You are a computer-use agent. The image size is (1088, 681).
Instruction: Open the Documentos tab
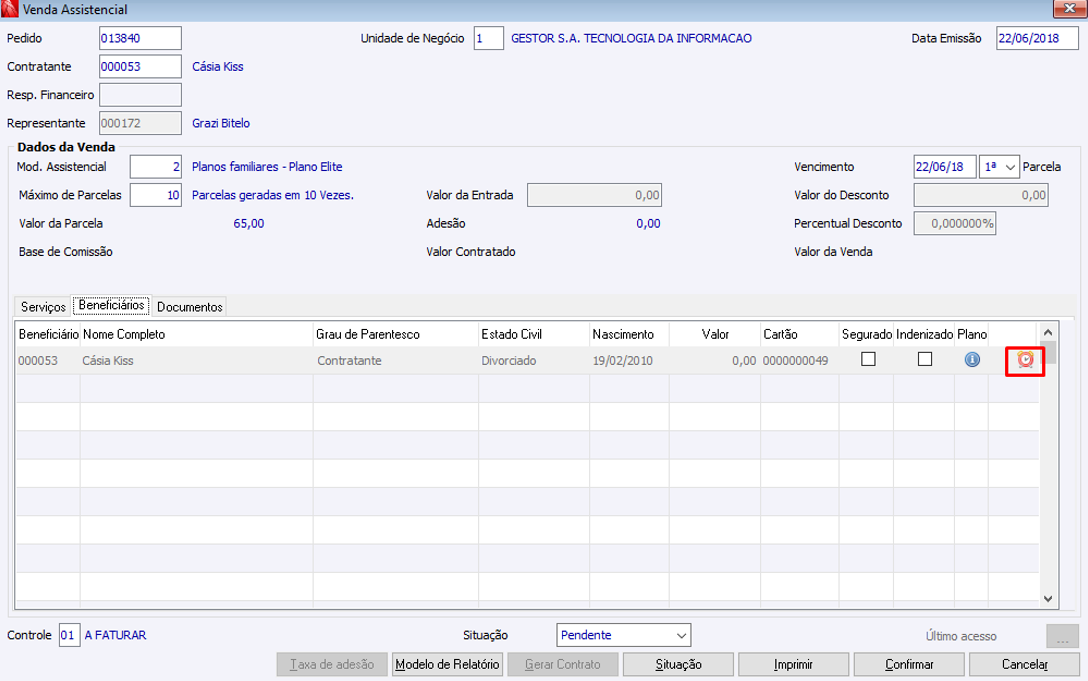point(189,307)
